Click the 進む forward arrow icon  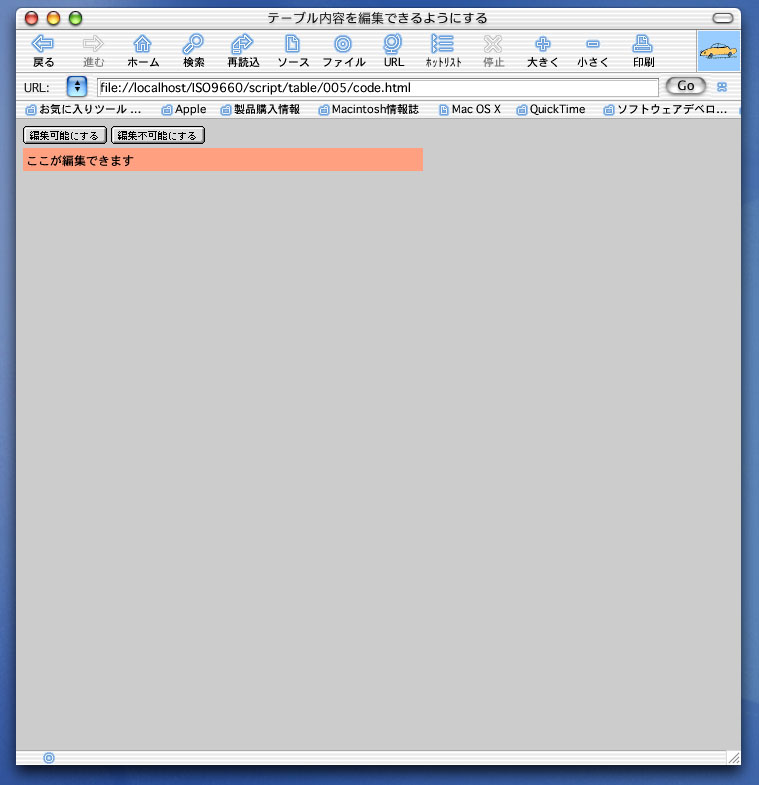point(93,44)
